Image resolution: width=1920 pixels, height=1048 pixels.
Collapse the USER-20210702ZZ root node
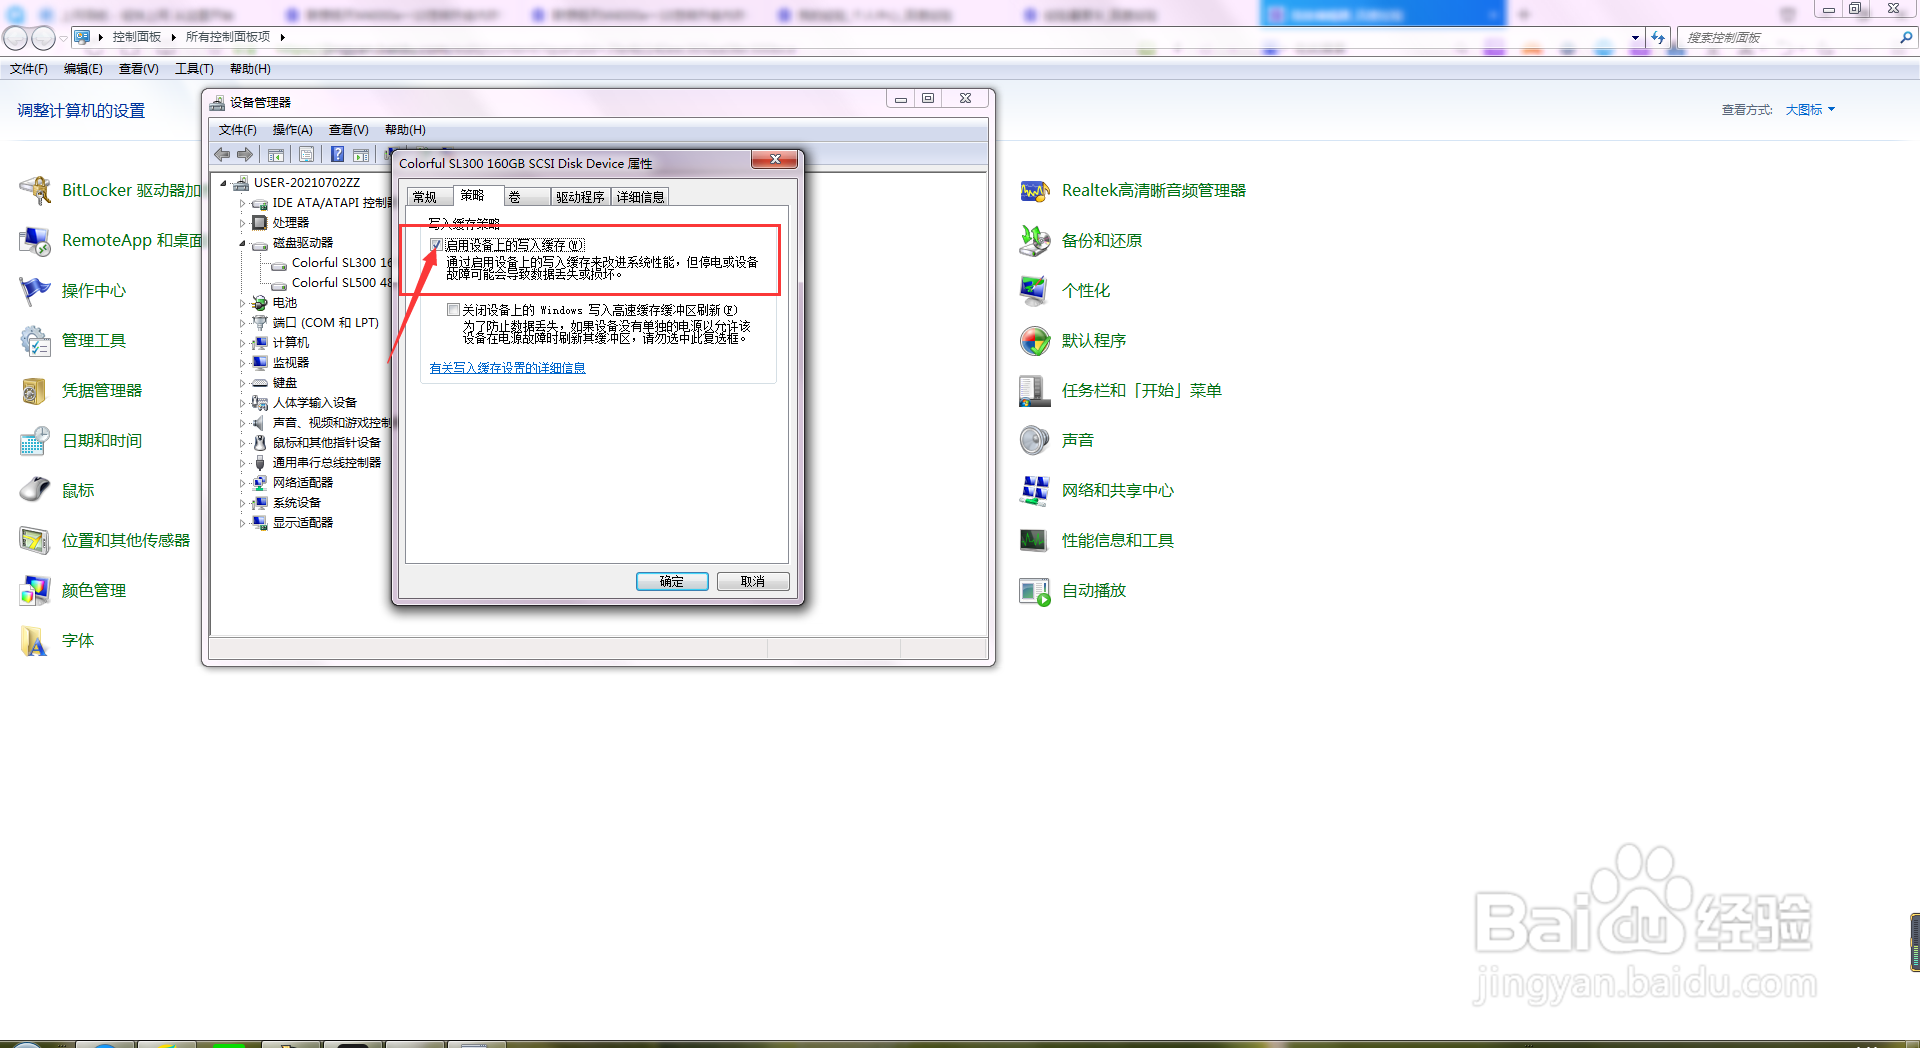coord(224,183)
